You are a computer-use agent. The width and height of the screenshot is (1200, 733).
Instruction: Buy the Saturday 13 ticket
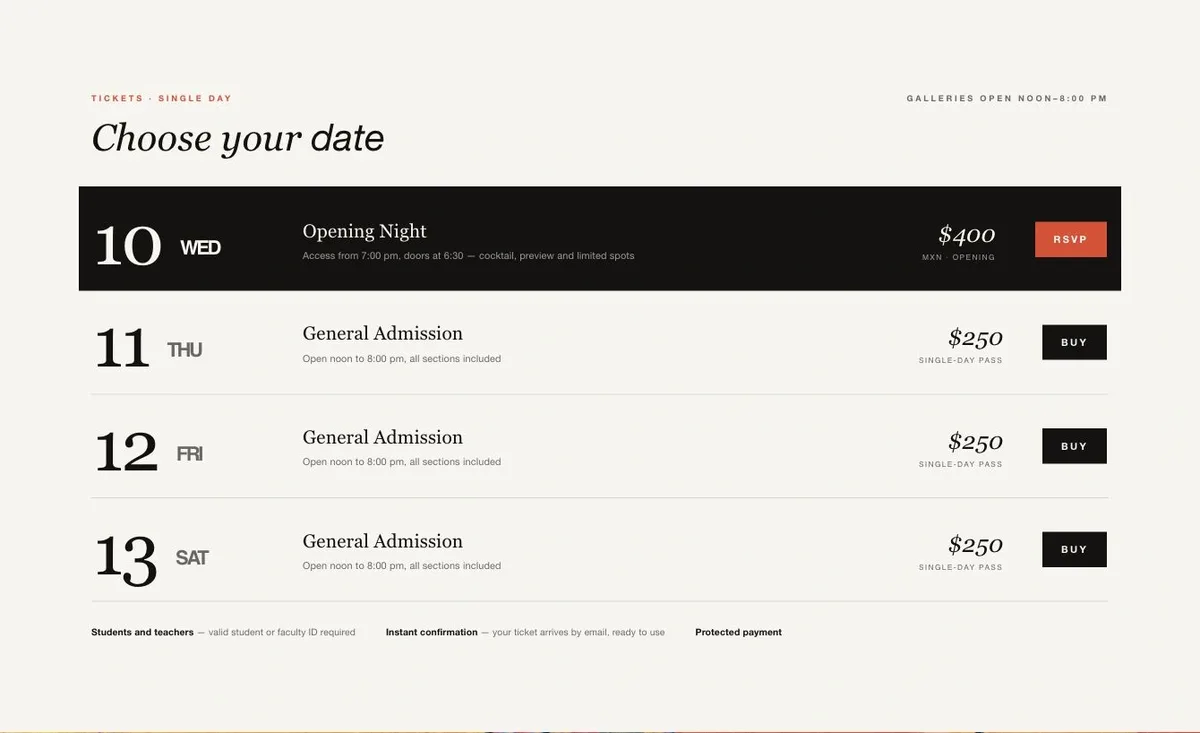1074,549
